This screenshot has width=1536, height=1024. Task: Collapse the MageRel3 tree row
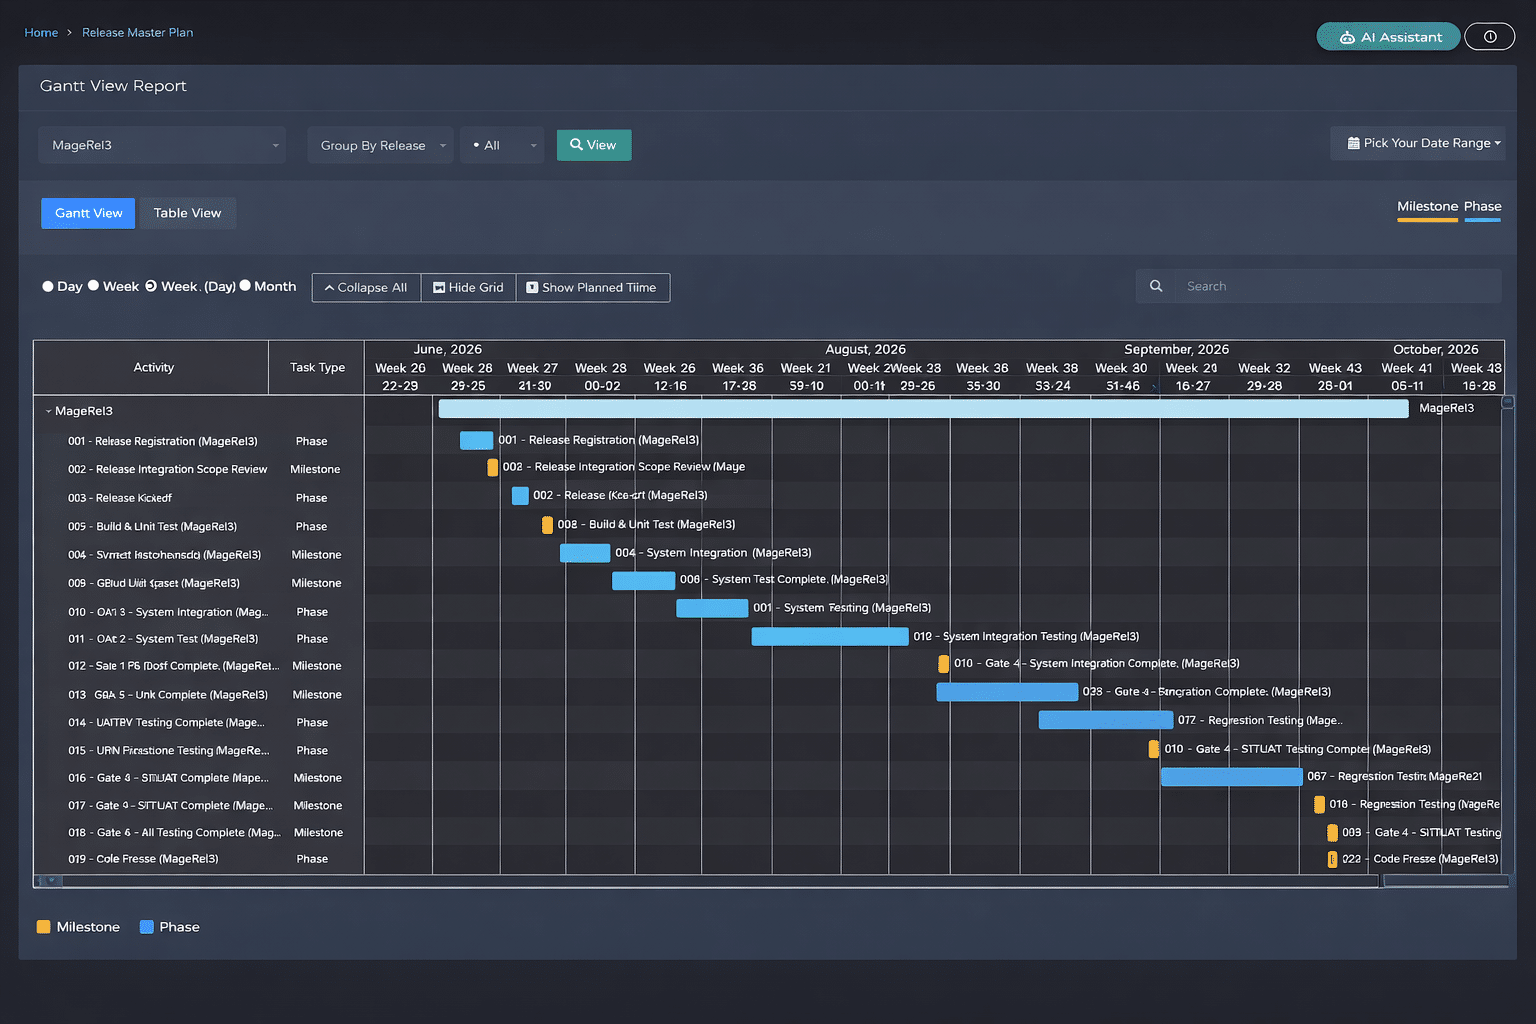(48, 411)
